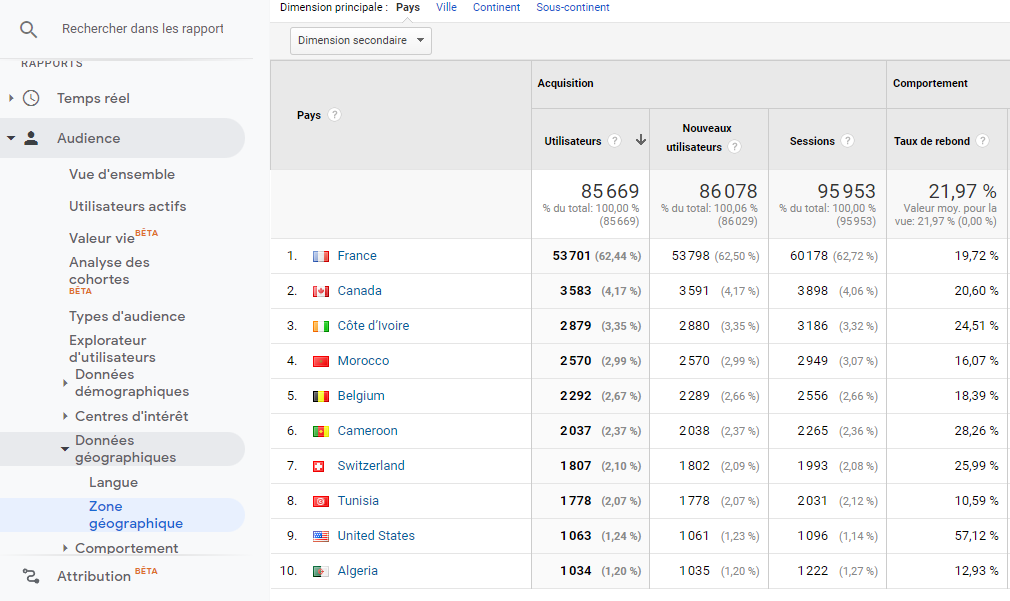The width and height of the screenshot is (1010, 601).
Task: Switch primary dimension to Continent
Action: pos(496,7)
